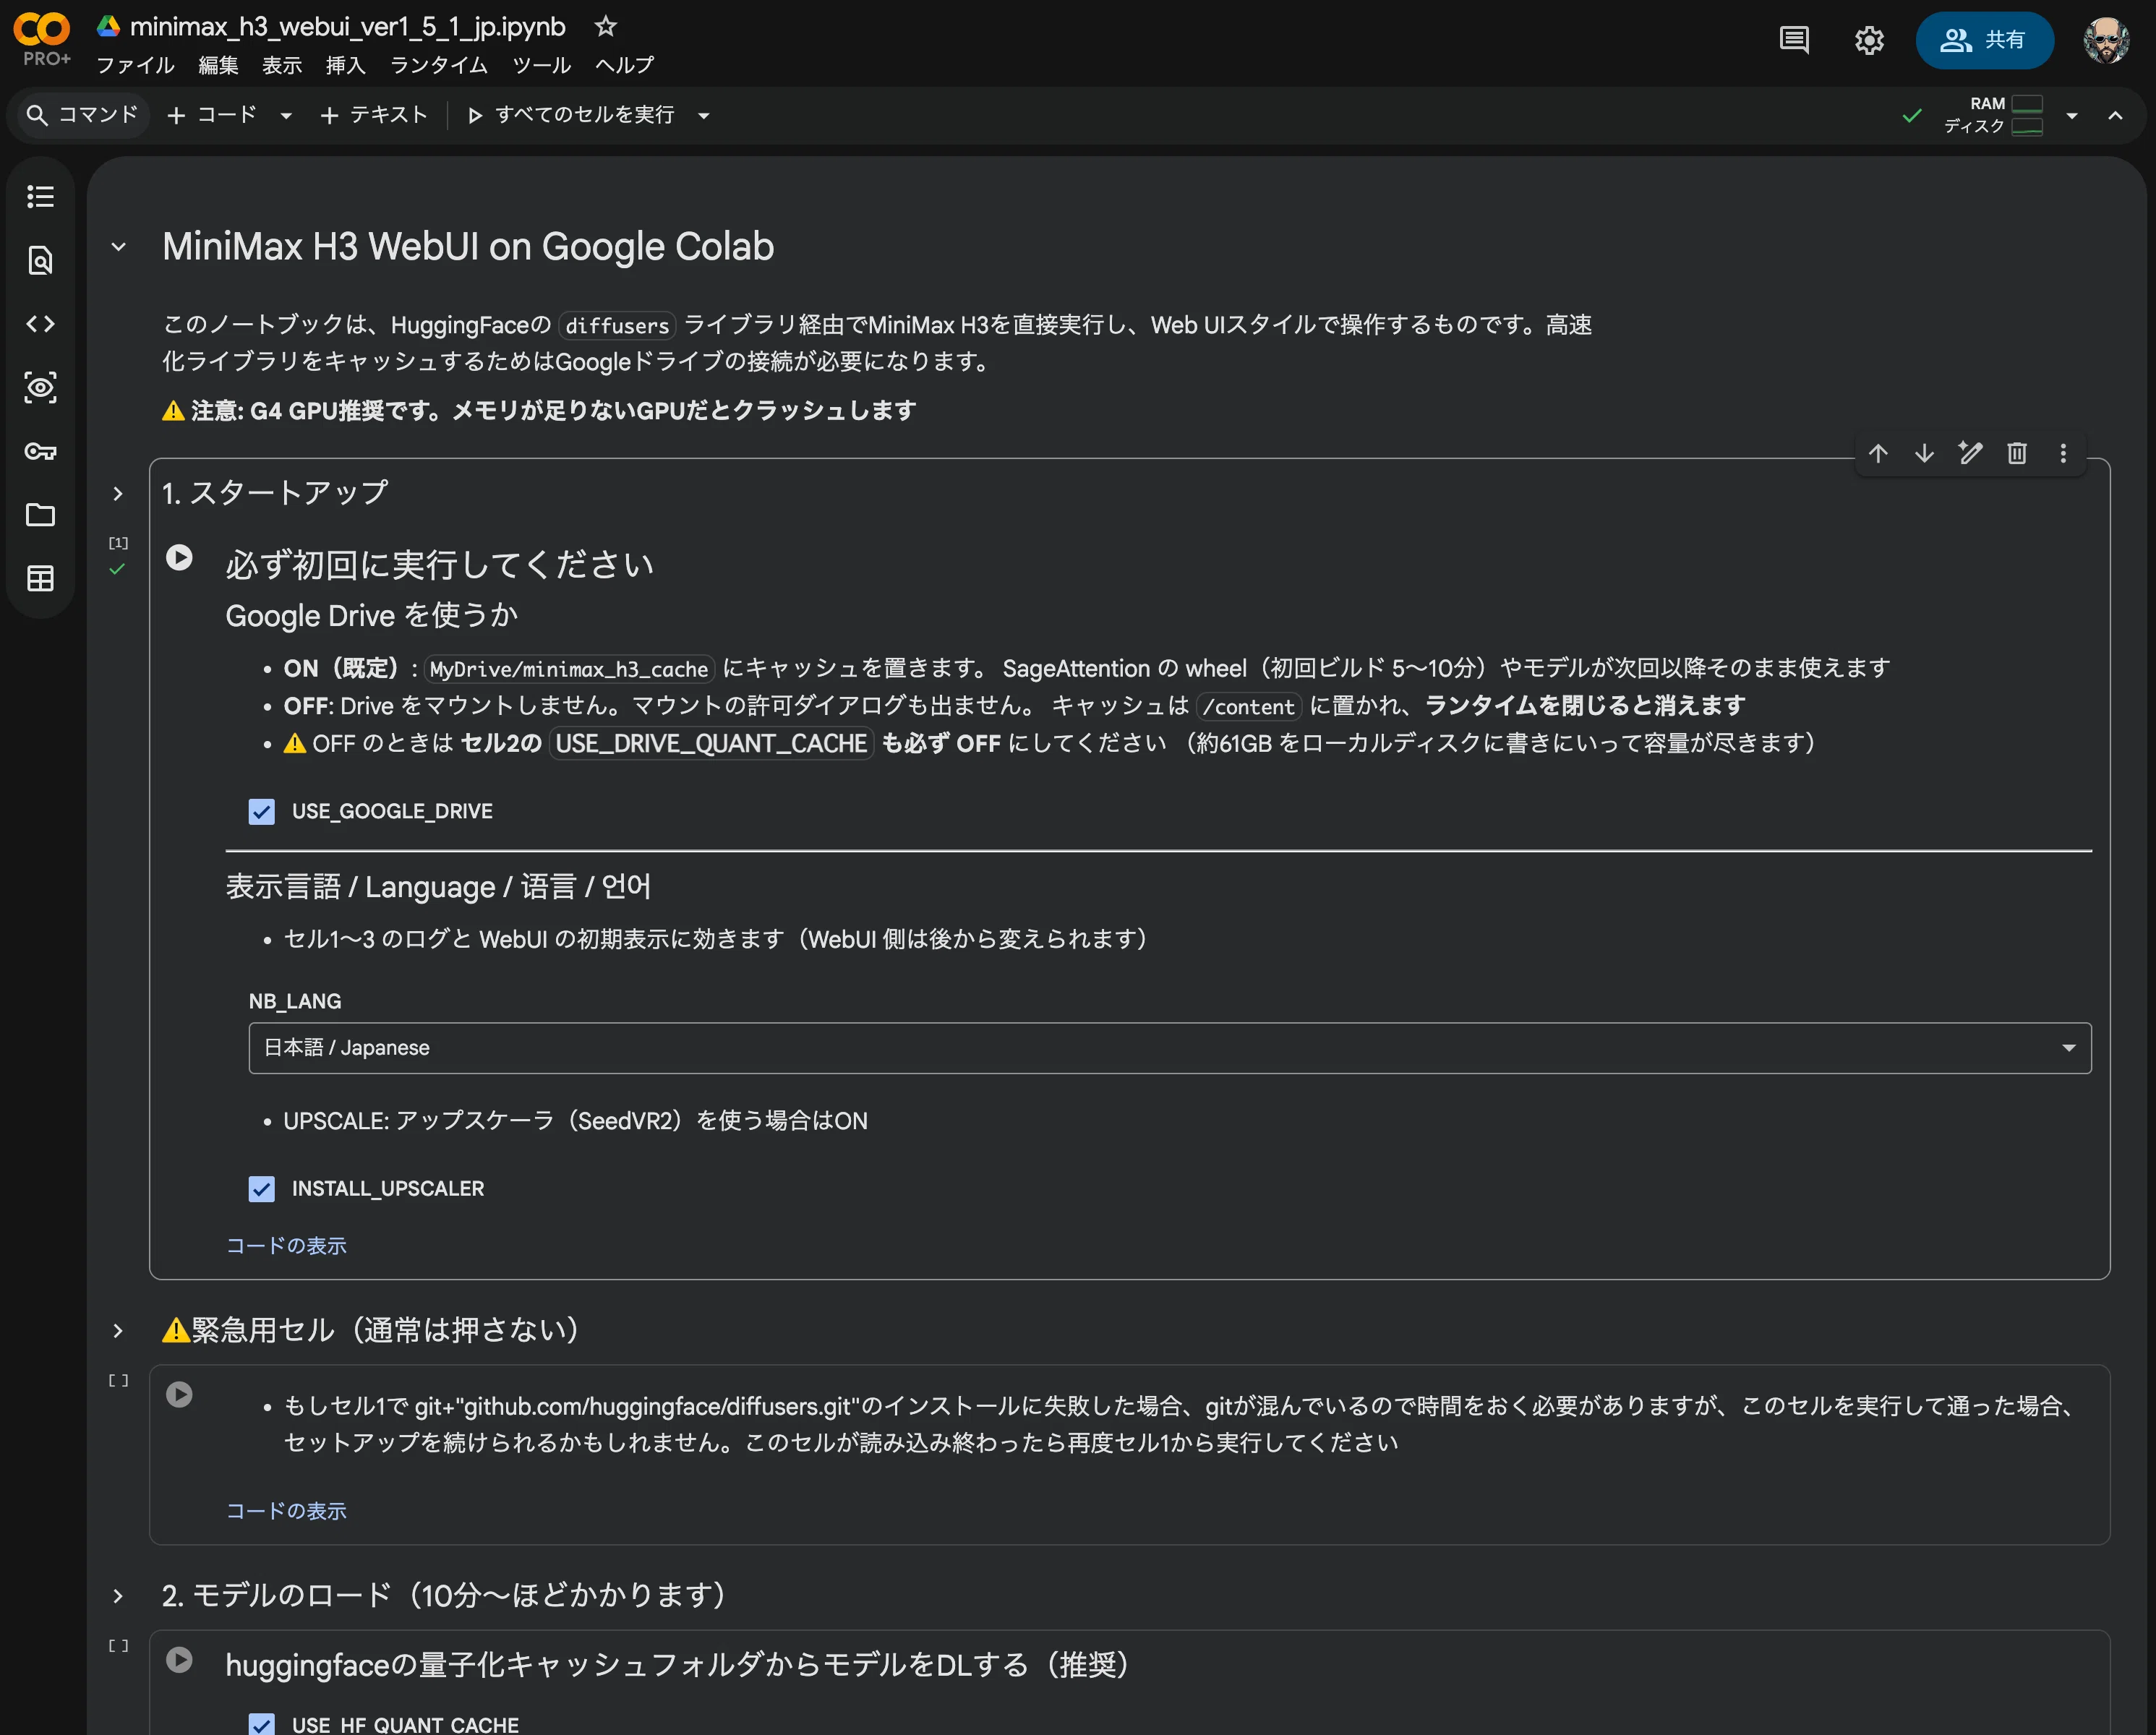Move cell up with up arrow icon
The width and height of the screenshot is (2156, 1735).
(1878, 453)
